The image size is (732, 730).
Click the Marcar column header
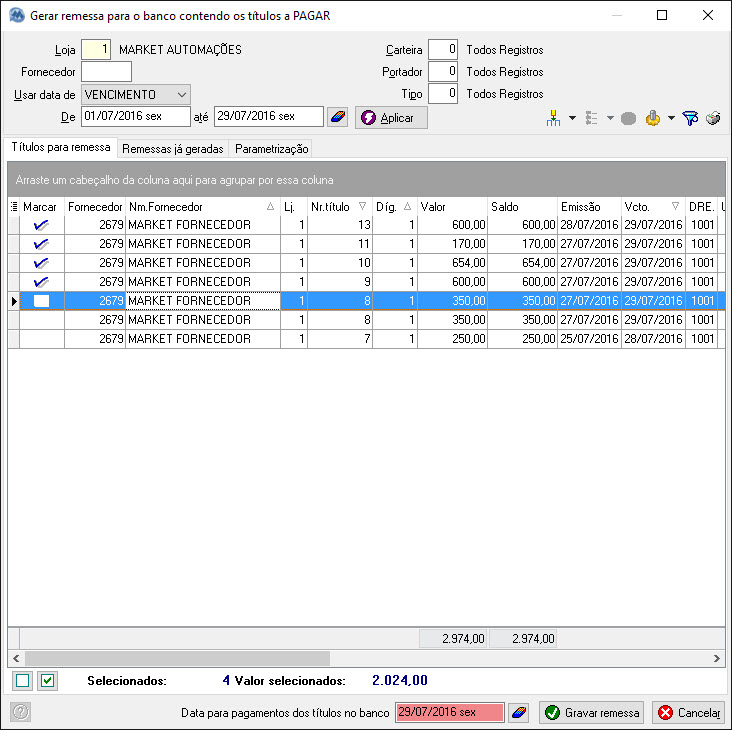click(x=42, y=207)
